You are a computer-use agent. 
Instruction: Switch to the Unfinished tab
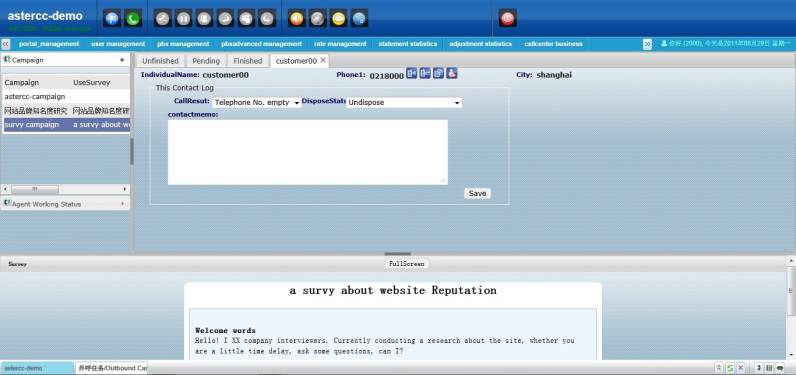point(160,61)
